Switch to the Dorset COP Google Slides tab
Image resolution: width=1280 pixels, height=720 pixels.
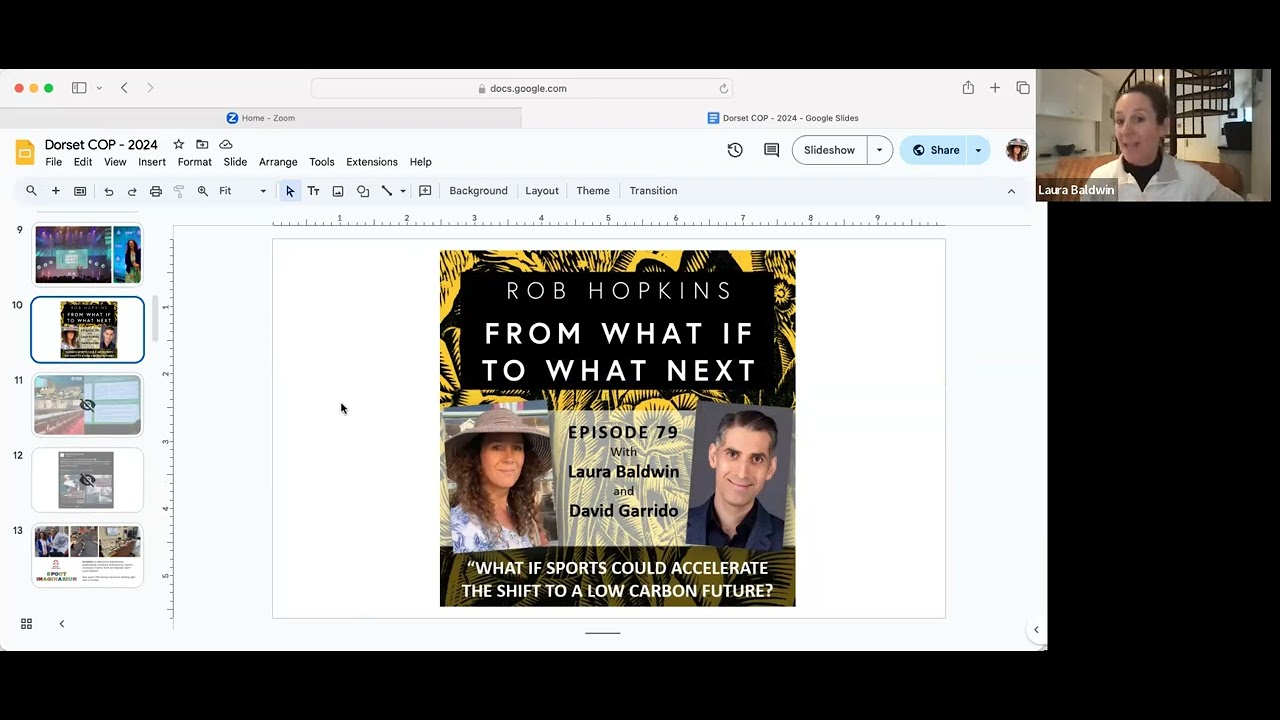click(x=783, y=118)
